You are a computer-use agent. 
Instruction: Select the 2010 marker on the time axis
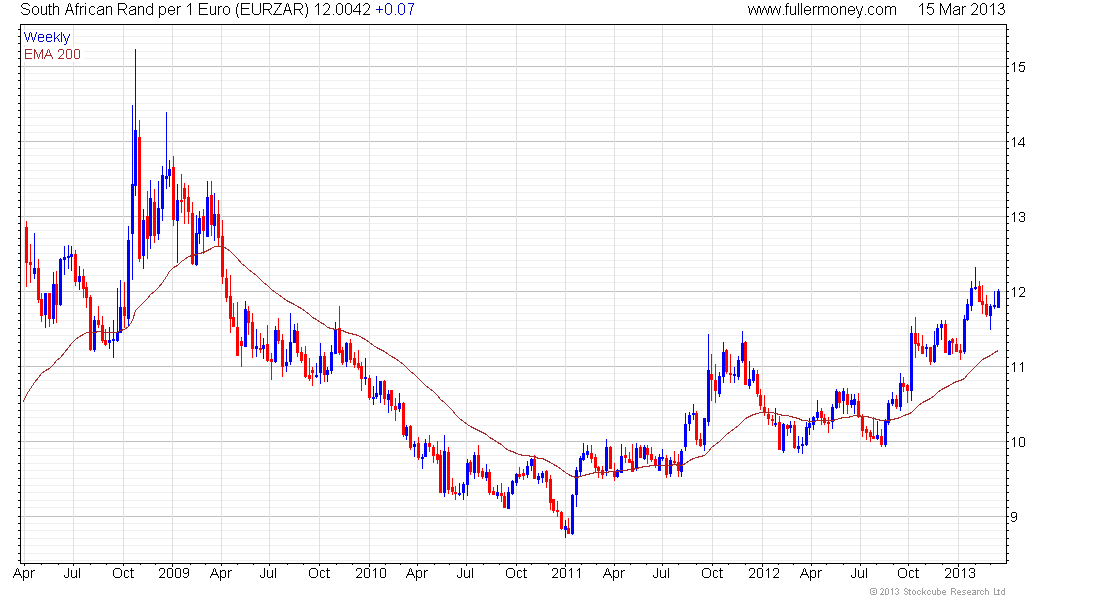coord(370,574)
